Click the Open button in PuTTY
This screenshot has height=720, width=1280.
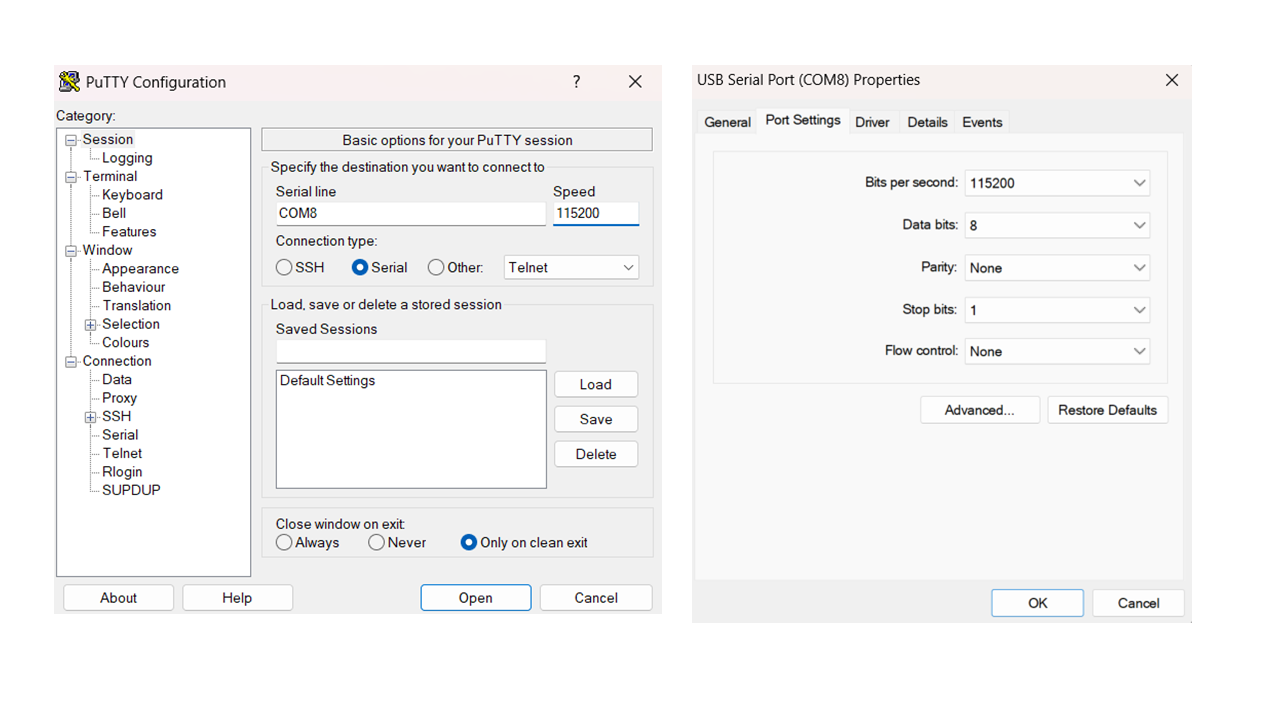(x=476, y=598)
